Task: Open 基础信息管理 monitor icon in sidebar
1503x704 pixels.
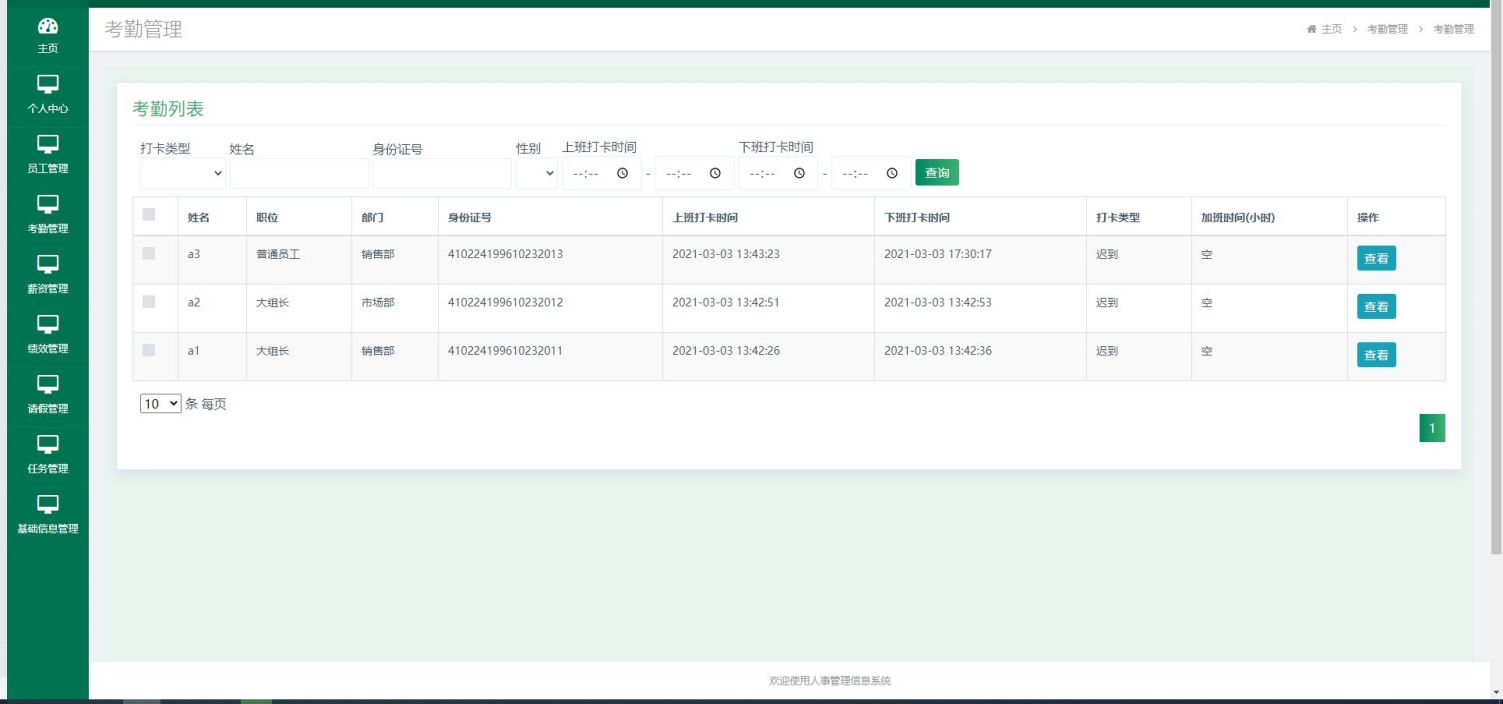Action: [47, 504]
